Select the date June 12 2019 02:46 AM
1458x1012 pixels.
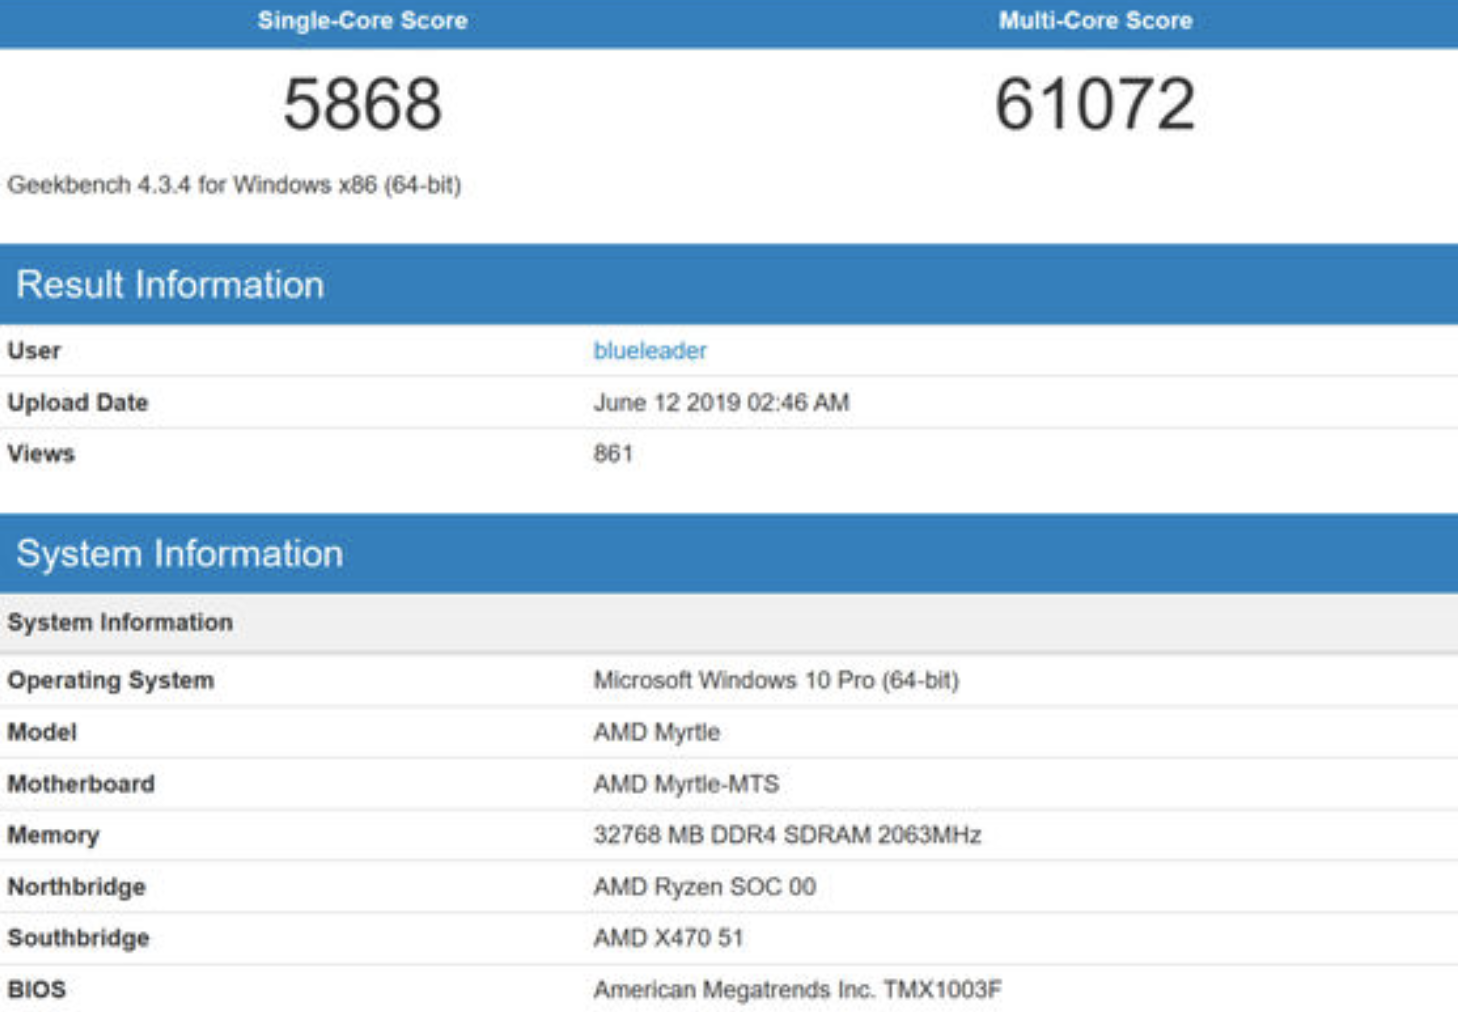pyautogui.click(x=721, y=403)
